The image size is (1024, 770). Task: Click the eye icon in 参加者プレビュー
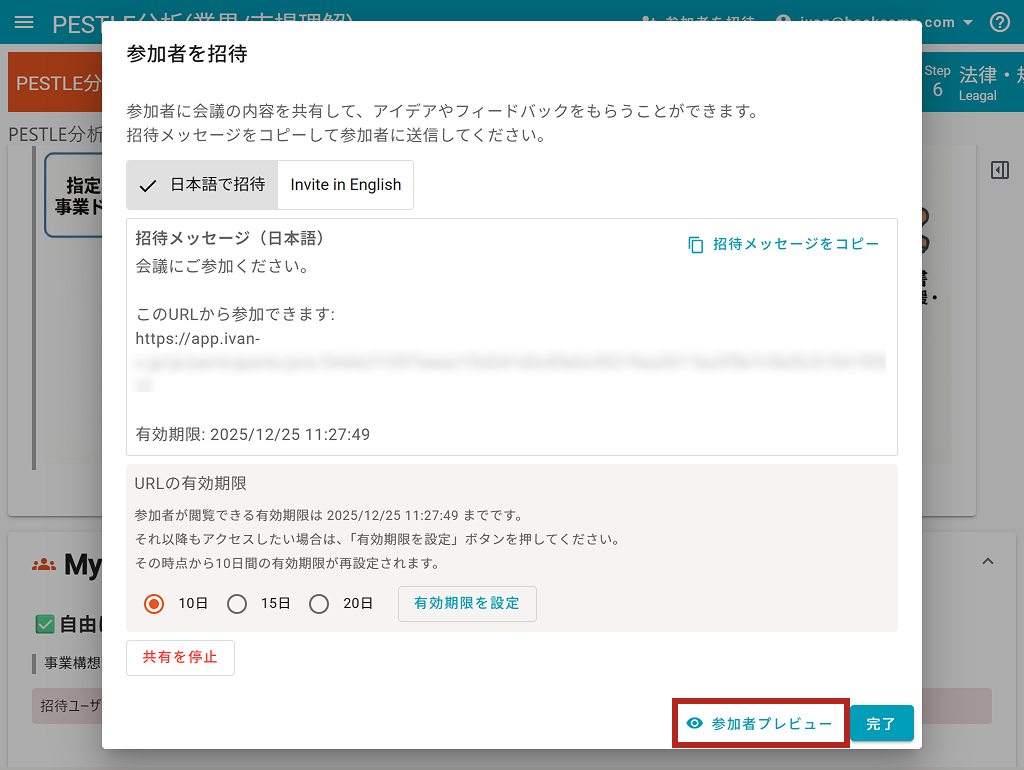695,724
